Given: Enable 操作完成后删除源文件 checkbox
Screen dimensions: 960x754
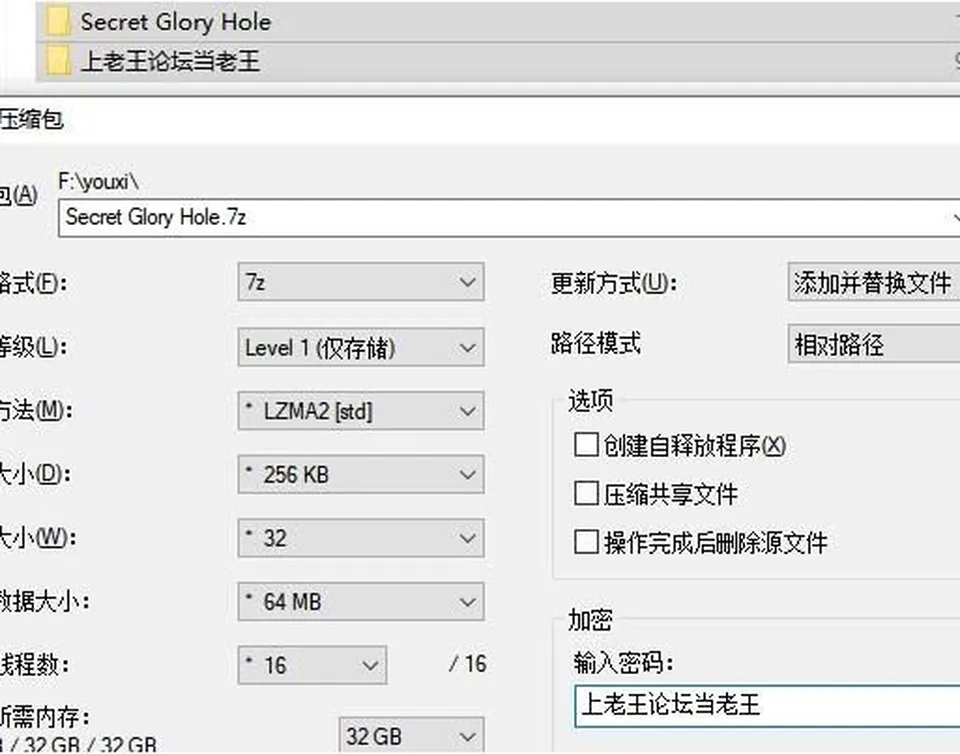Looking at the screenshot, I should 586,542.
